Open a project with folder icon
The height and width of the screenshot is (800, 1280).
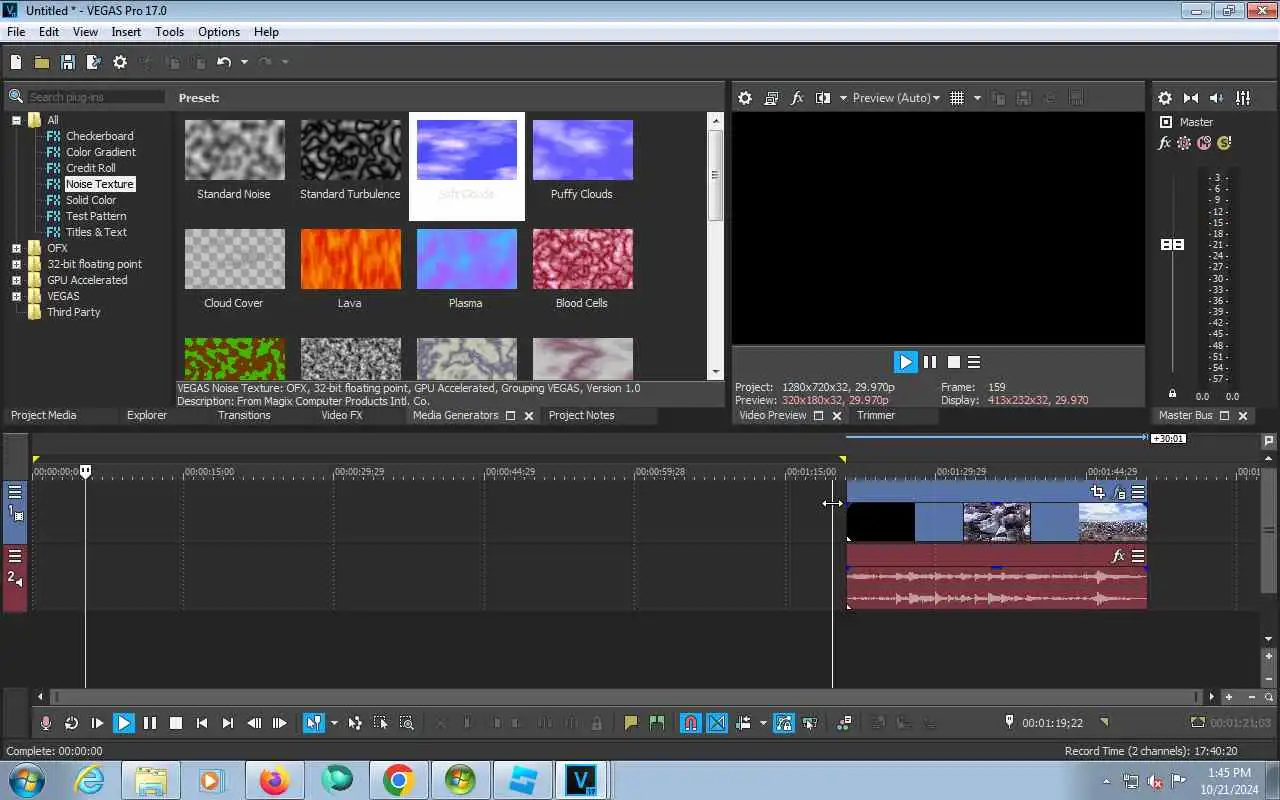(42, 62)
